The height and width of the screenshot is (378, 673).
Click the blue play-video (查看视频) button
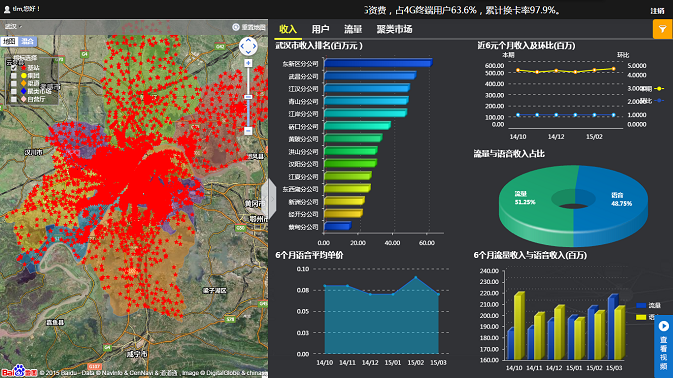(x=664, y=347)
